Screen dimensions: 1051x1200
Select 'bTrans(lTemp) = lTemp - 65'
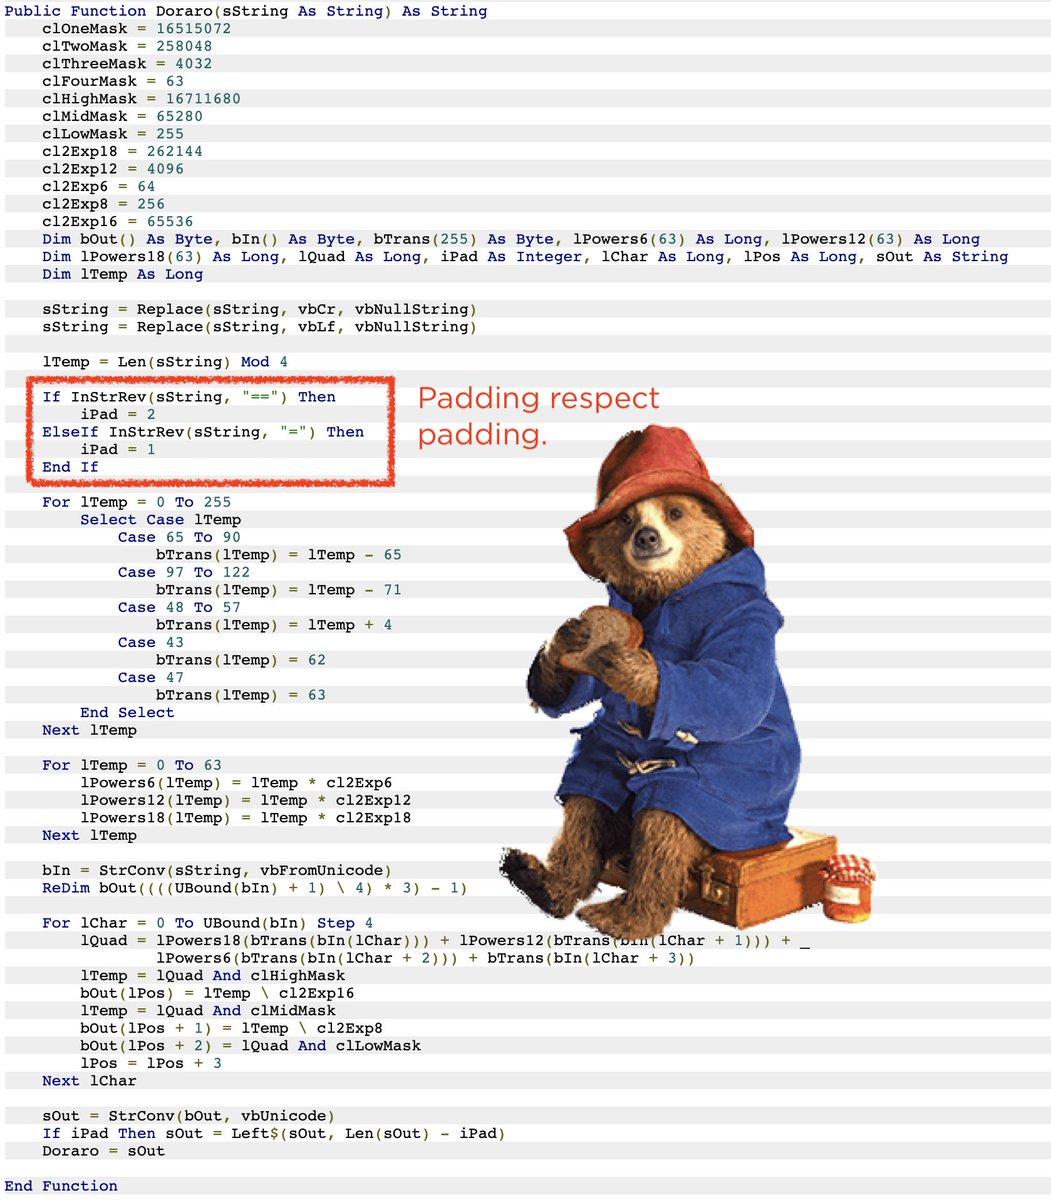pyautogui.click(x=279, y=555)
